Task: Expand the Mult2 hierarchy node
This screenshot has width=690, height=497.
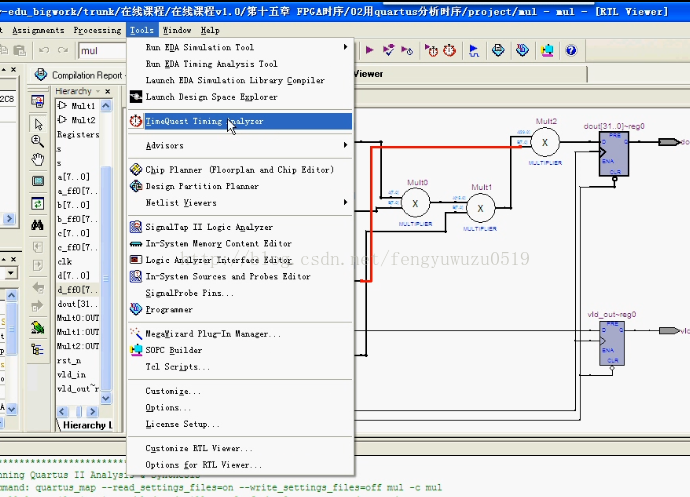Action: tap(62, 120)
